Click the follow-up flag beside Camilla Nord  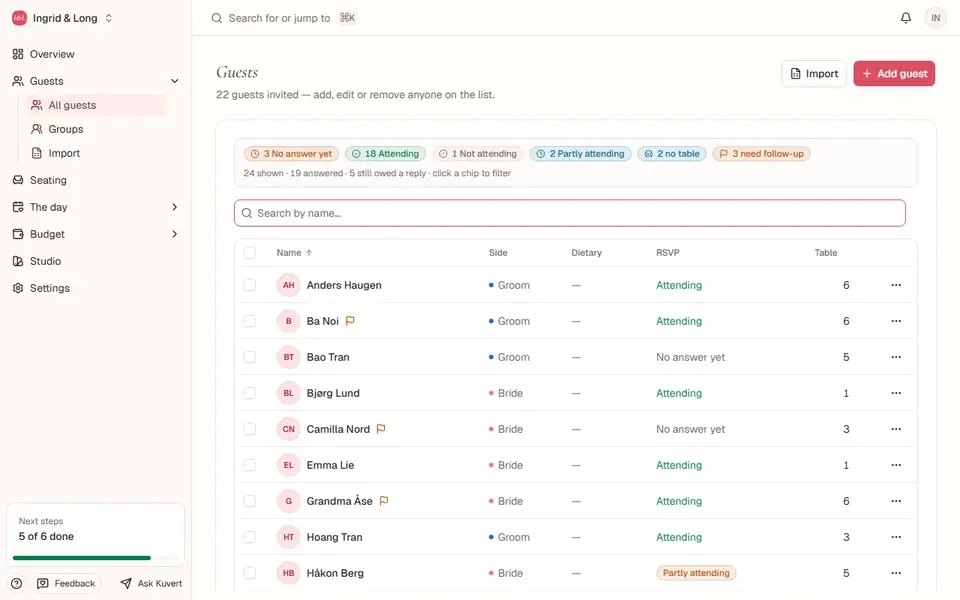click(x=381, y=429)
